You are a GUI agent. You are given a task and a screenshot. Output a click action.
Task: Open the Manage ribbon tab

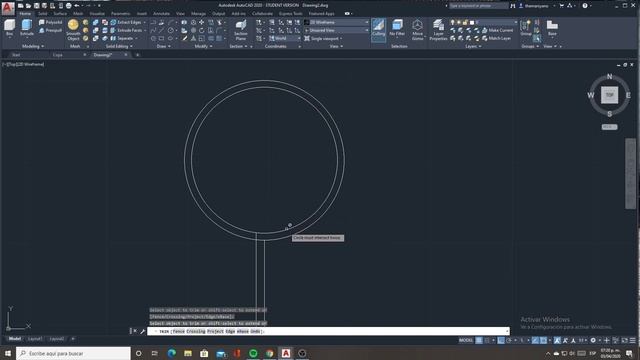pyautogui.click(x=198, y=13)
